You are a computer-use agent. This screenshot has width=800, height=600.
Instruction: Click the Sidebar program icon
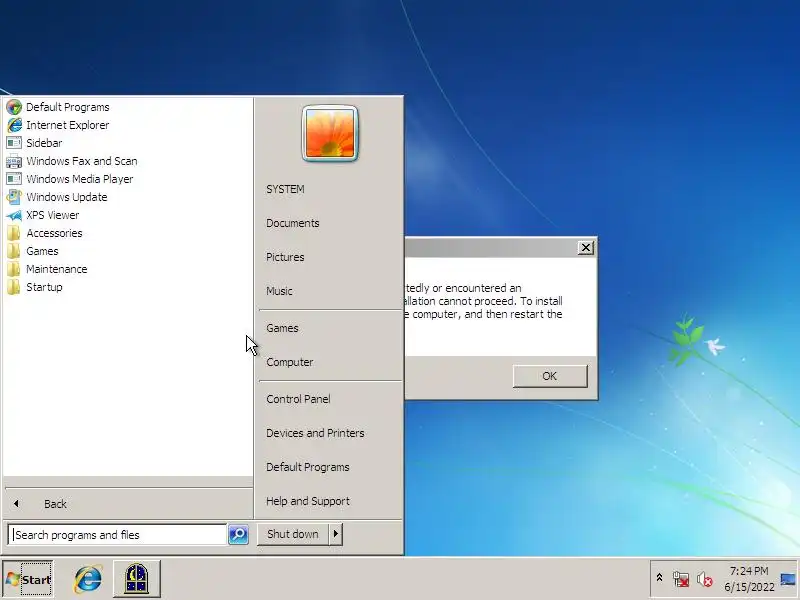click(14, 143)
